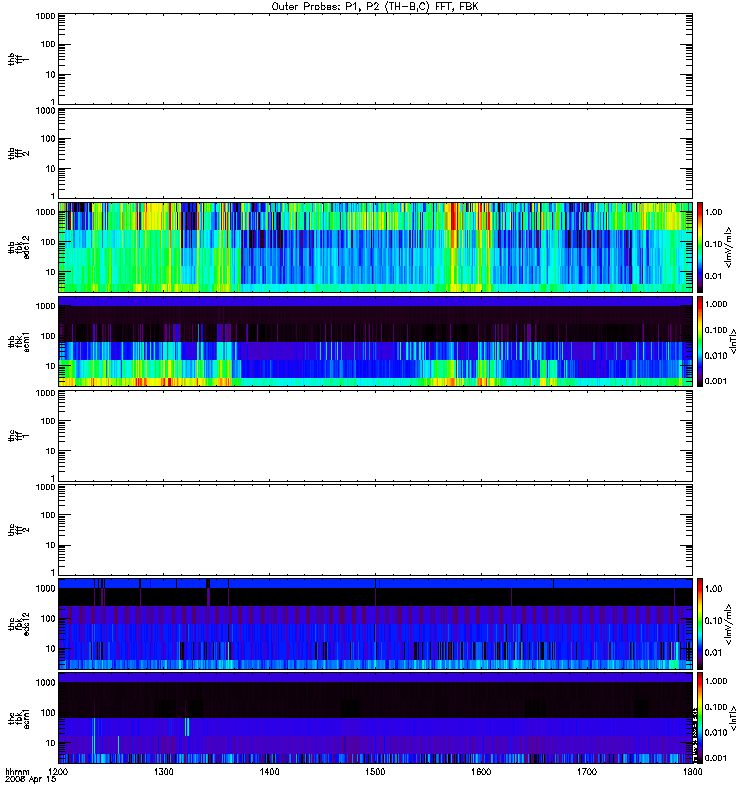The height and width of the screenshot is (800, 750).
Task: Click the '0.001' tick on thb scm1 color bar
Action: (x=716, y=381)
